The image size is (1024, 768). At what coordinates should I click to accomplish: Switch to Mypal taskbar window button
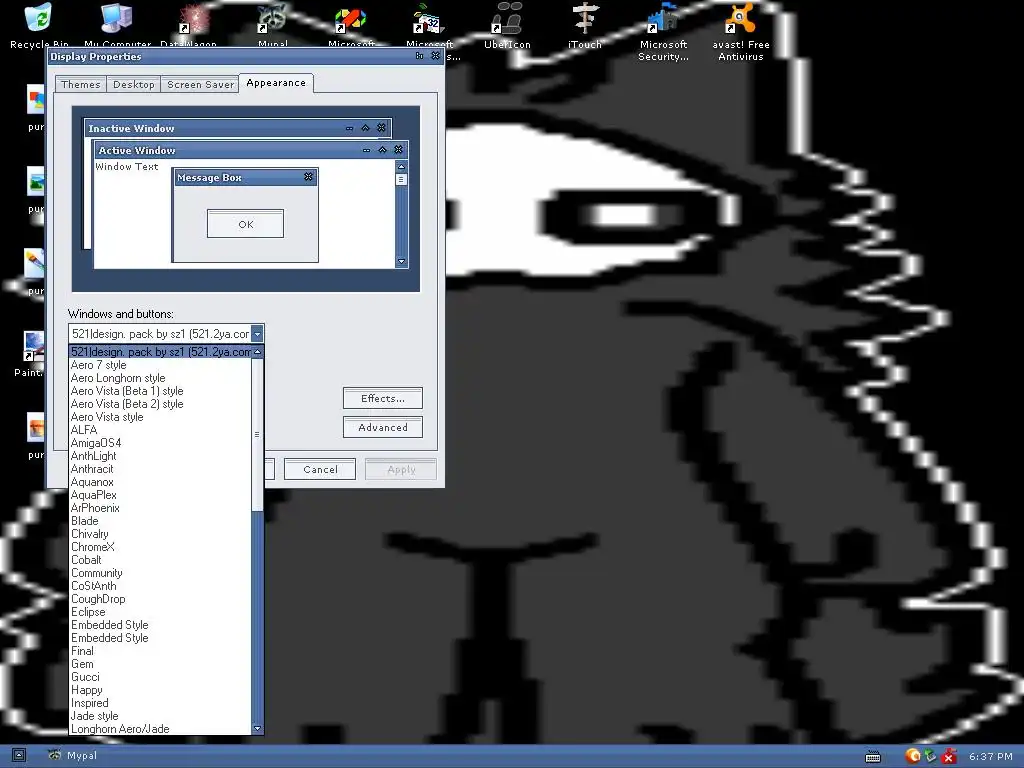pos(72,756)
